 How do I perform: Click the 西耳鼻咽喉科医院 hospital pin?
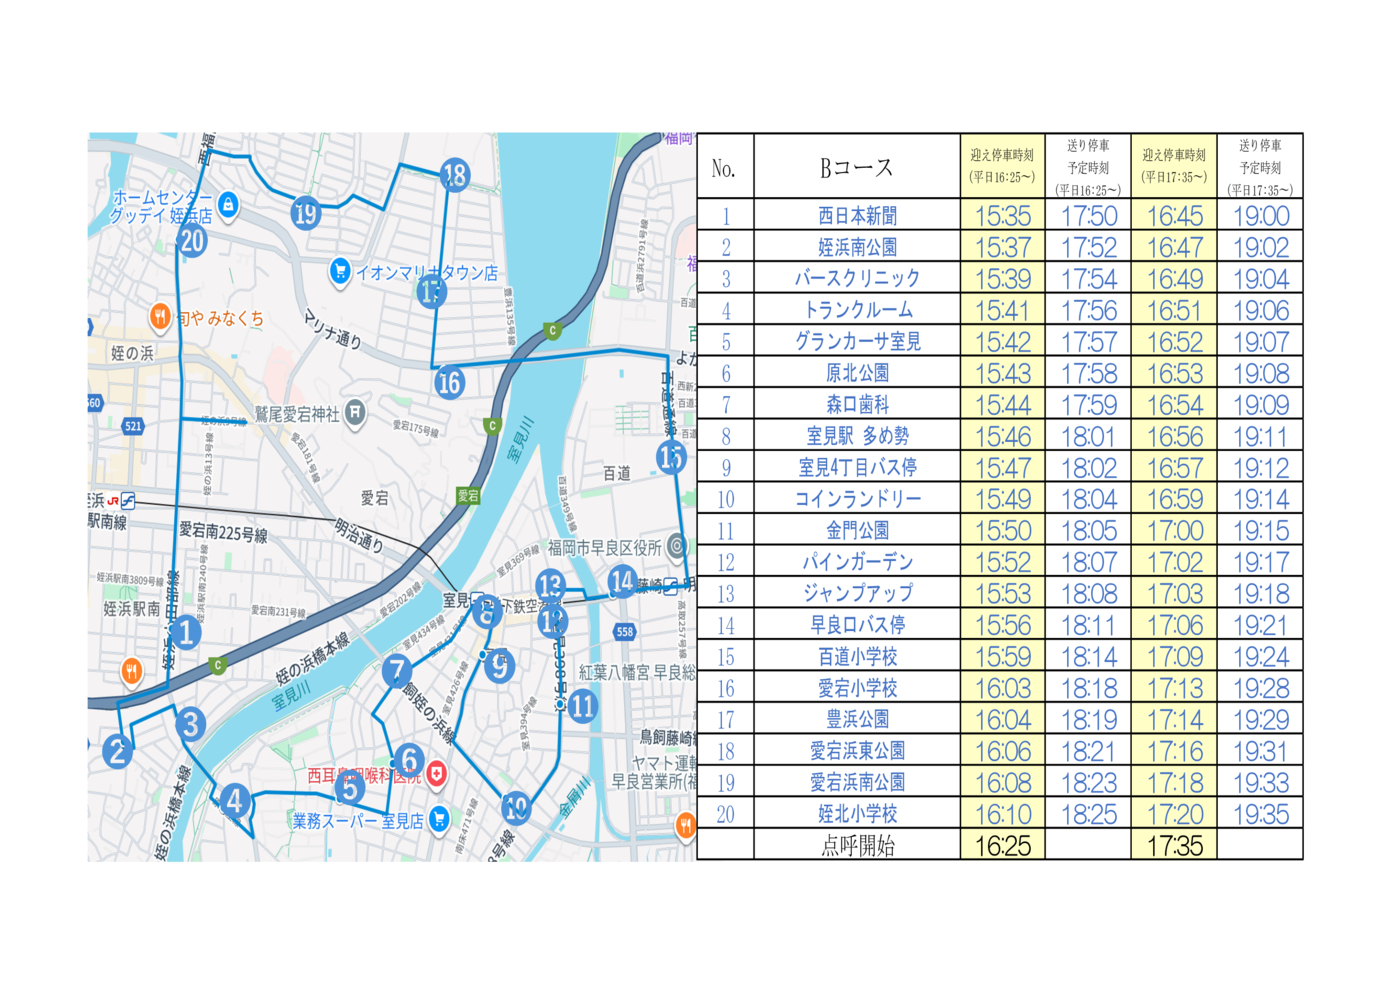pyautogui.click(x=436, y=773)
